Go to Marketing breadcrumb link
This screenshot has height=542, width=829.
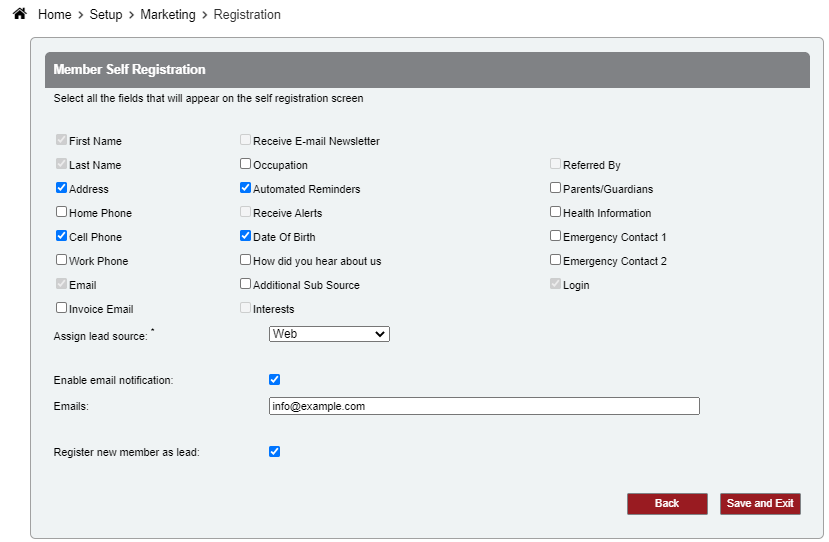pyautogui.click(x=167, y=15)
